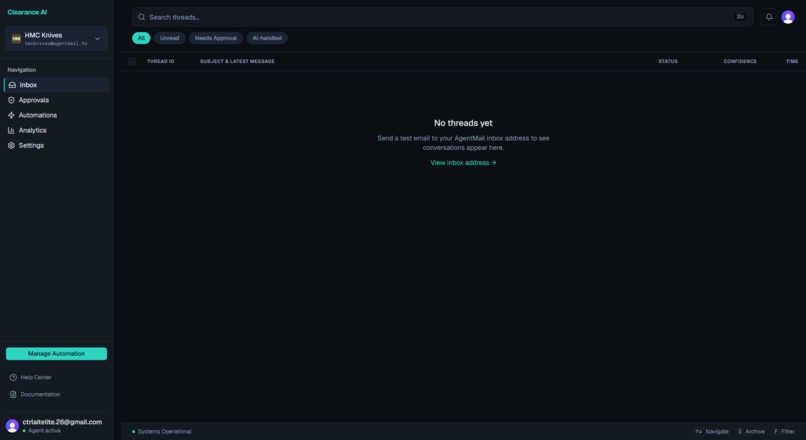Image resolution: width=806 pixels, height=440 pixels.
Task: Click the Clearance AI logo
Action: click(27, 12)
